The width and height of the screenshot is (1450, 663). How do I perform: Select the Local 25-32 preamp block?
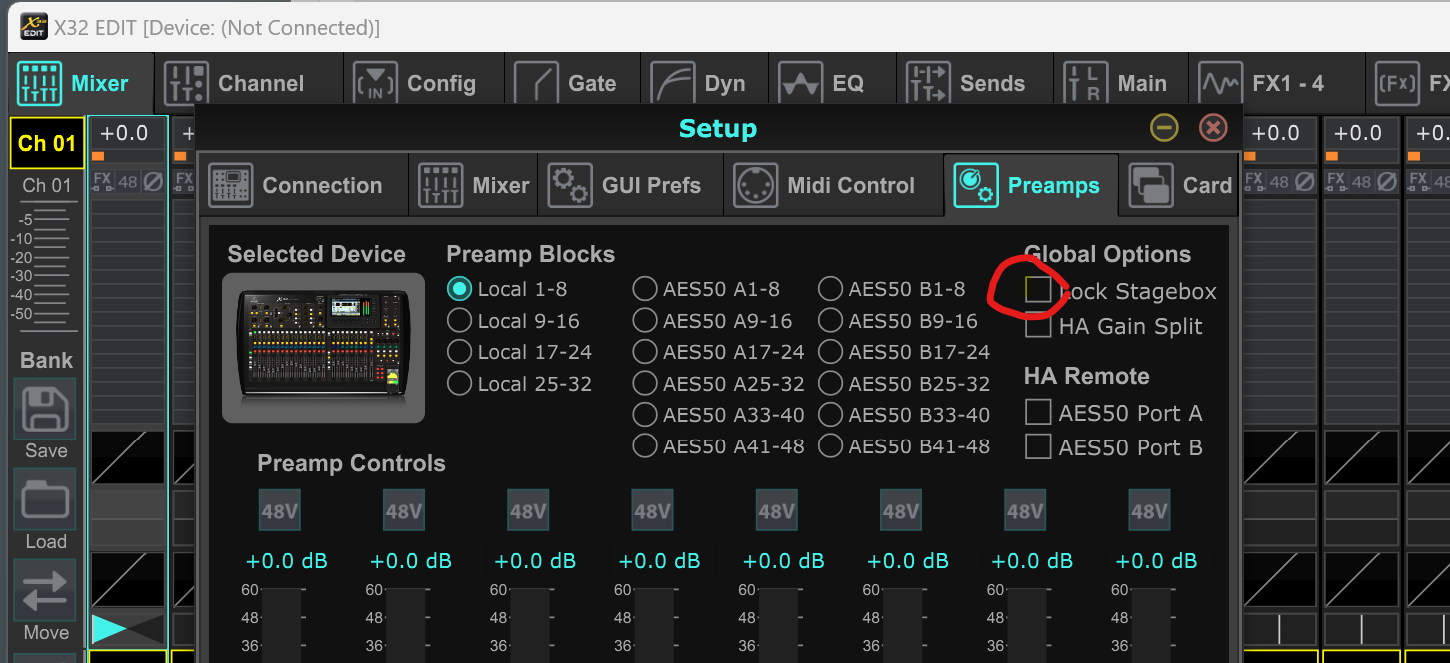point(459,383)
